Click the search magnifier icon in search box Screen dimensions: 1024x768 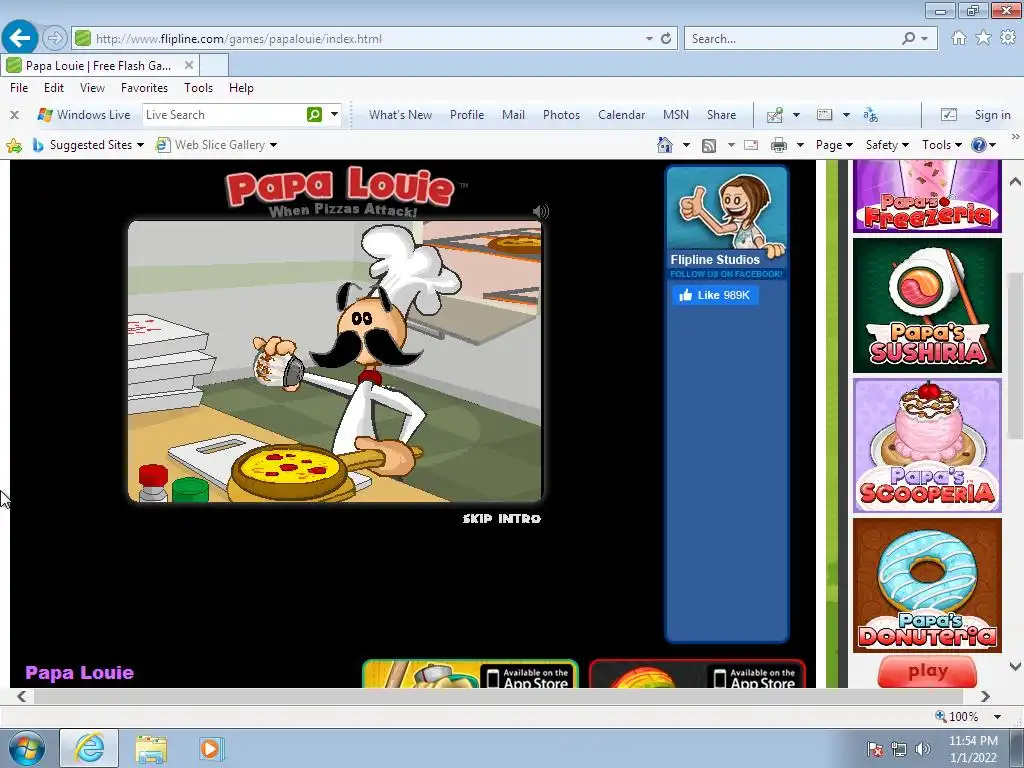point(908,39)
